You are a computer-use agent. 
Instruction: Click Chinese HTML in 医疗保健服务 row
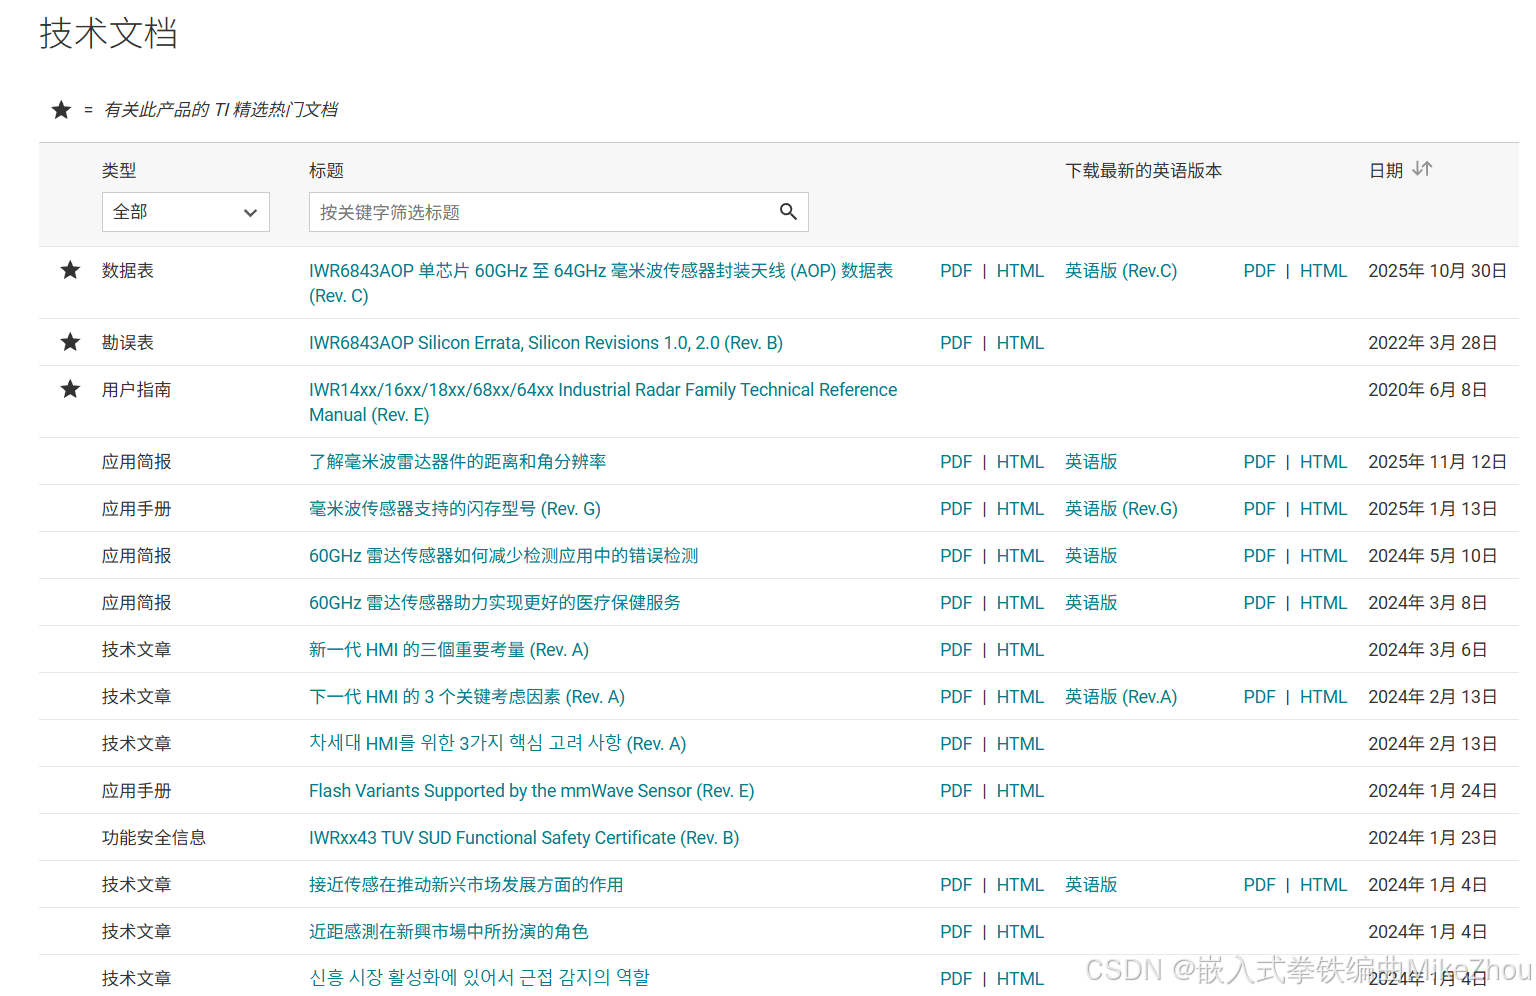pyautogui.click(x=1020, y=603)
